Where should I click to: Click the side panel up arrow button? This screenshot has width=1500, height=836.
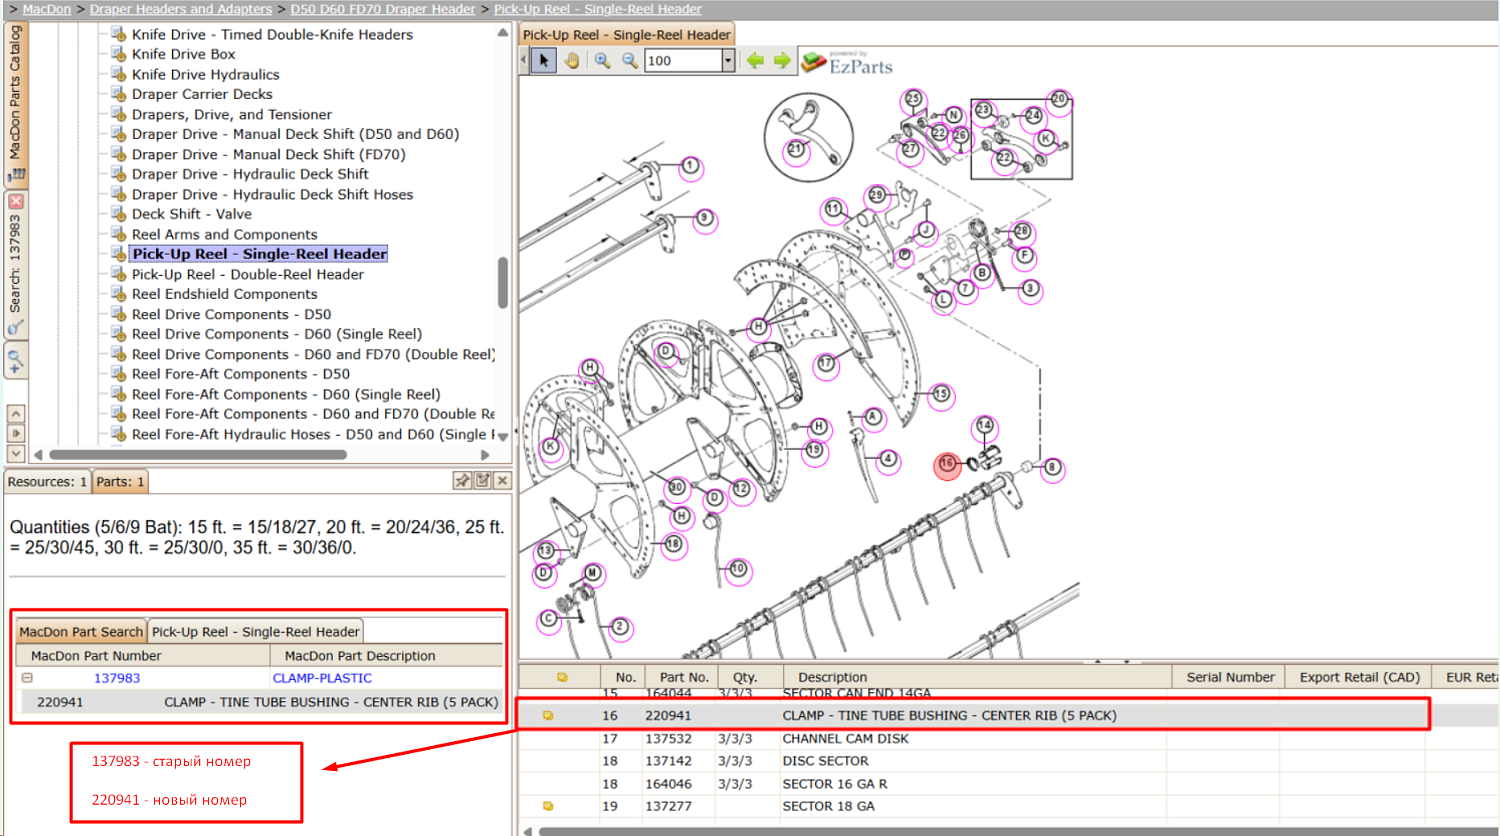click(16, 414)
